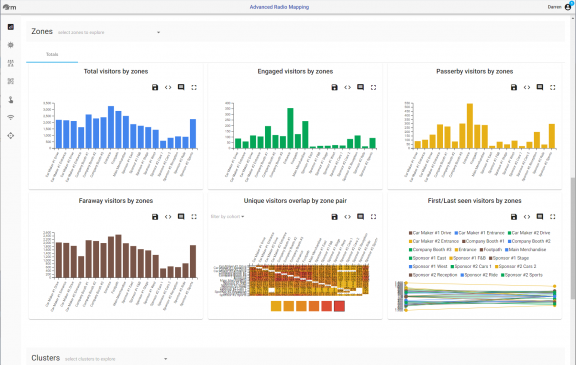Click the arm logo in header
The image size is (576, 365).
point(10,7)
